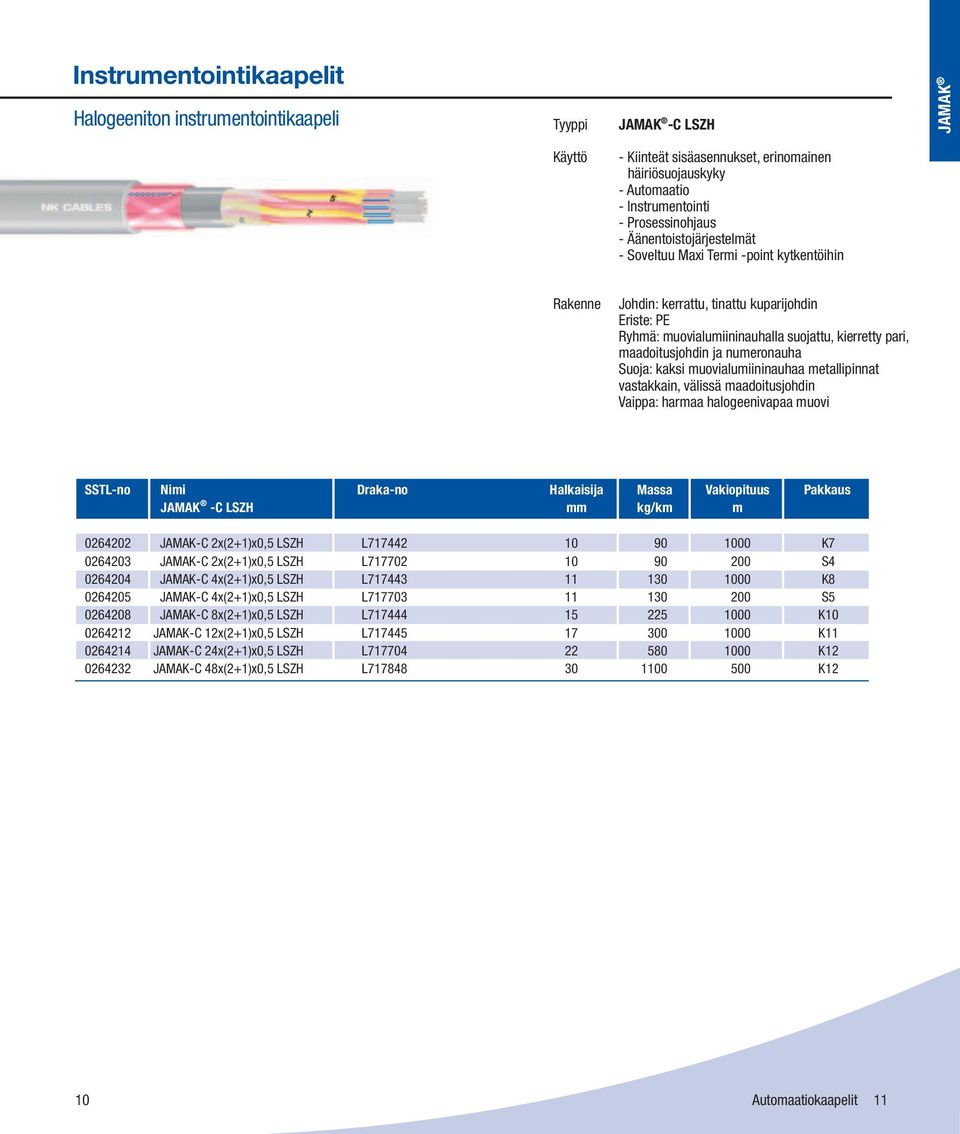Click the vertical JAMAK side tab

[x=944, y=81]
